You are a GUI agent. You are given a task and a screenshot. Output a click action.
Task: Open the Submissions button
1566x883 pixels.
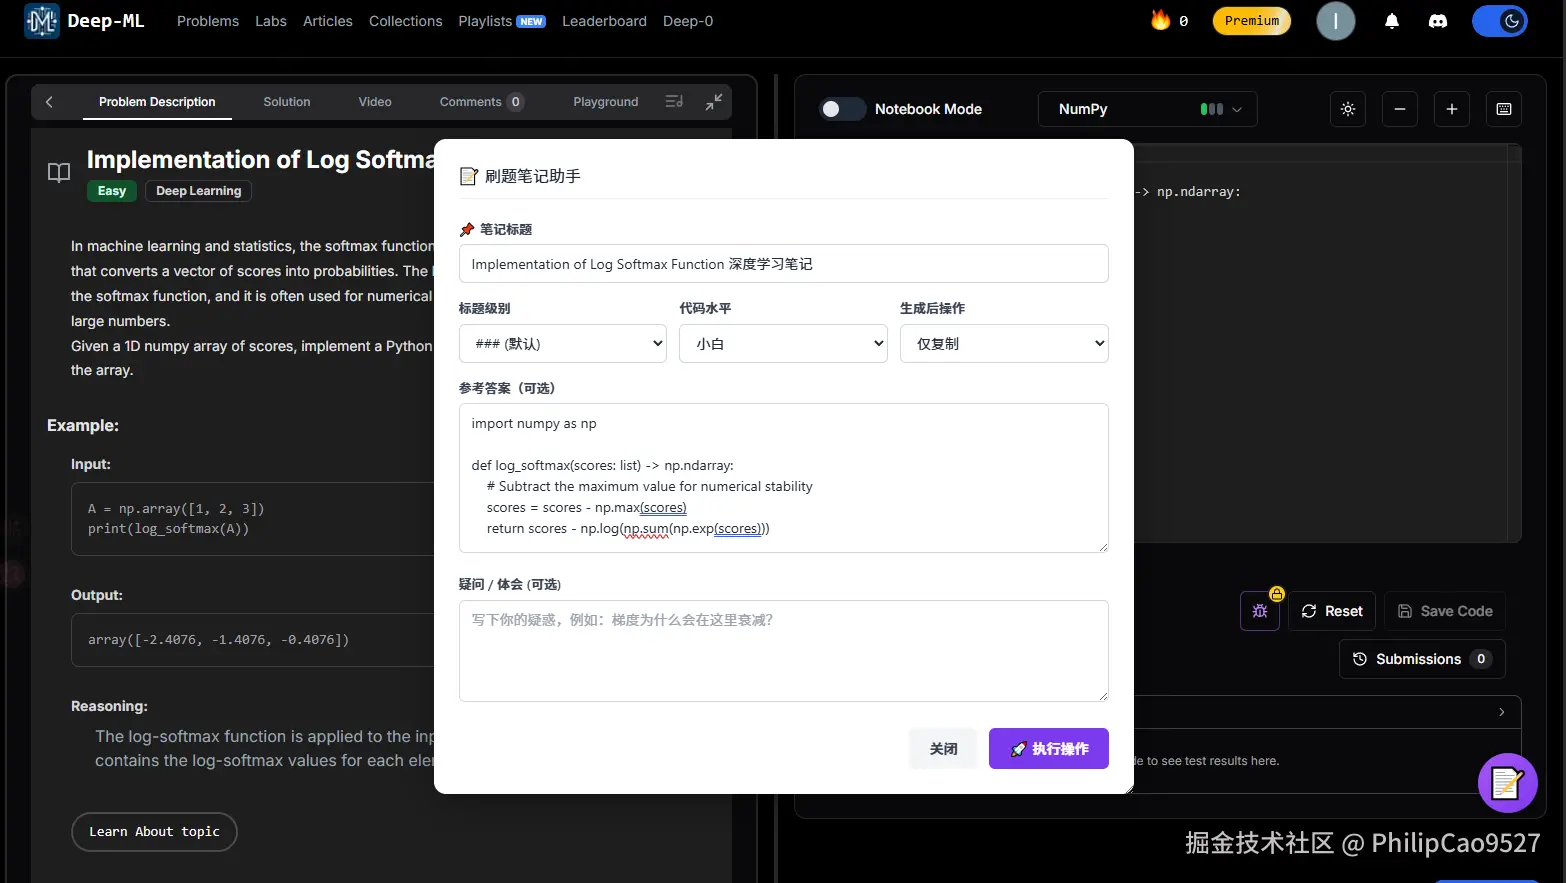(1422, 659)
